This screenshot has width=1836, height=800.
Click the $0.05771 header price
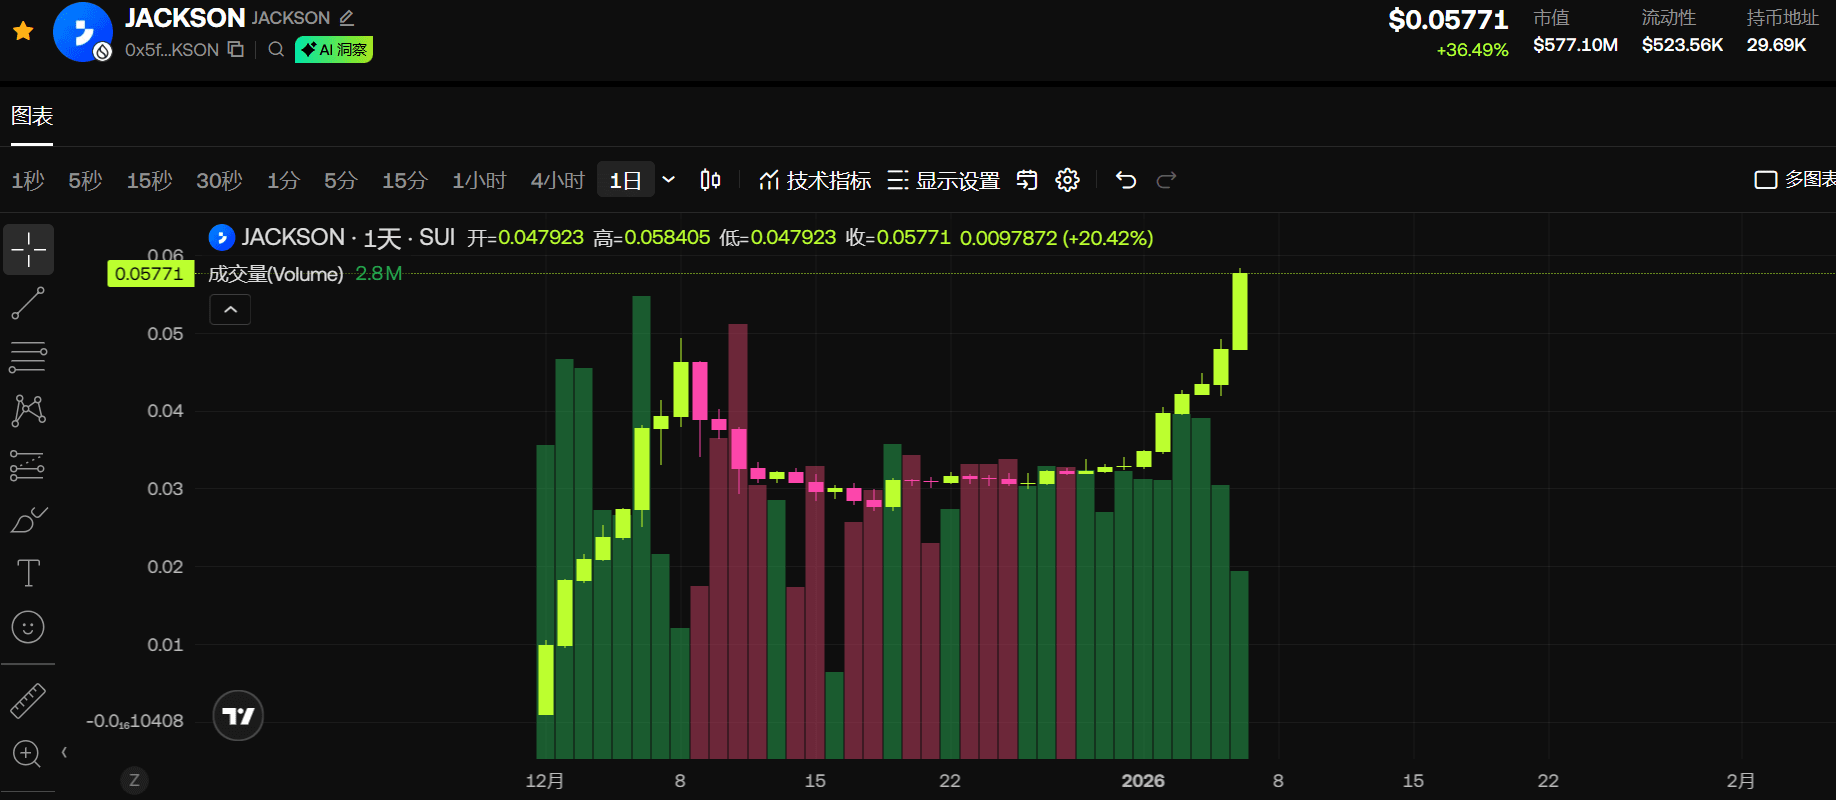(1448, 20)
